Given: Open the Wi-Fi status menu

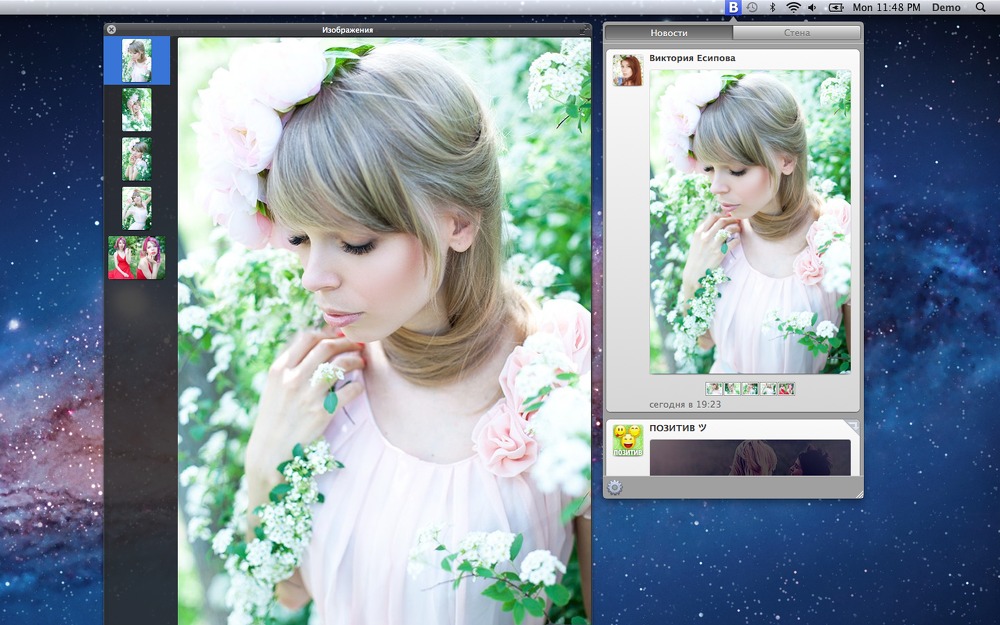Looking at the screenshot, I should coord(793,8).
